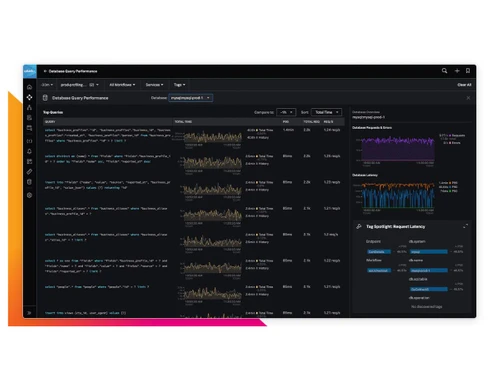500x375 pixels.
Task: Select the Endpoint tag value bar
Action: coord(379,252)
